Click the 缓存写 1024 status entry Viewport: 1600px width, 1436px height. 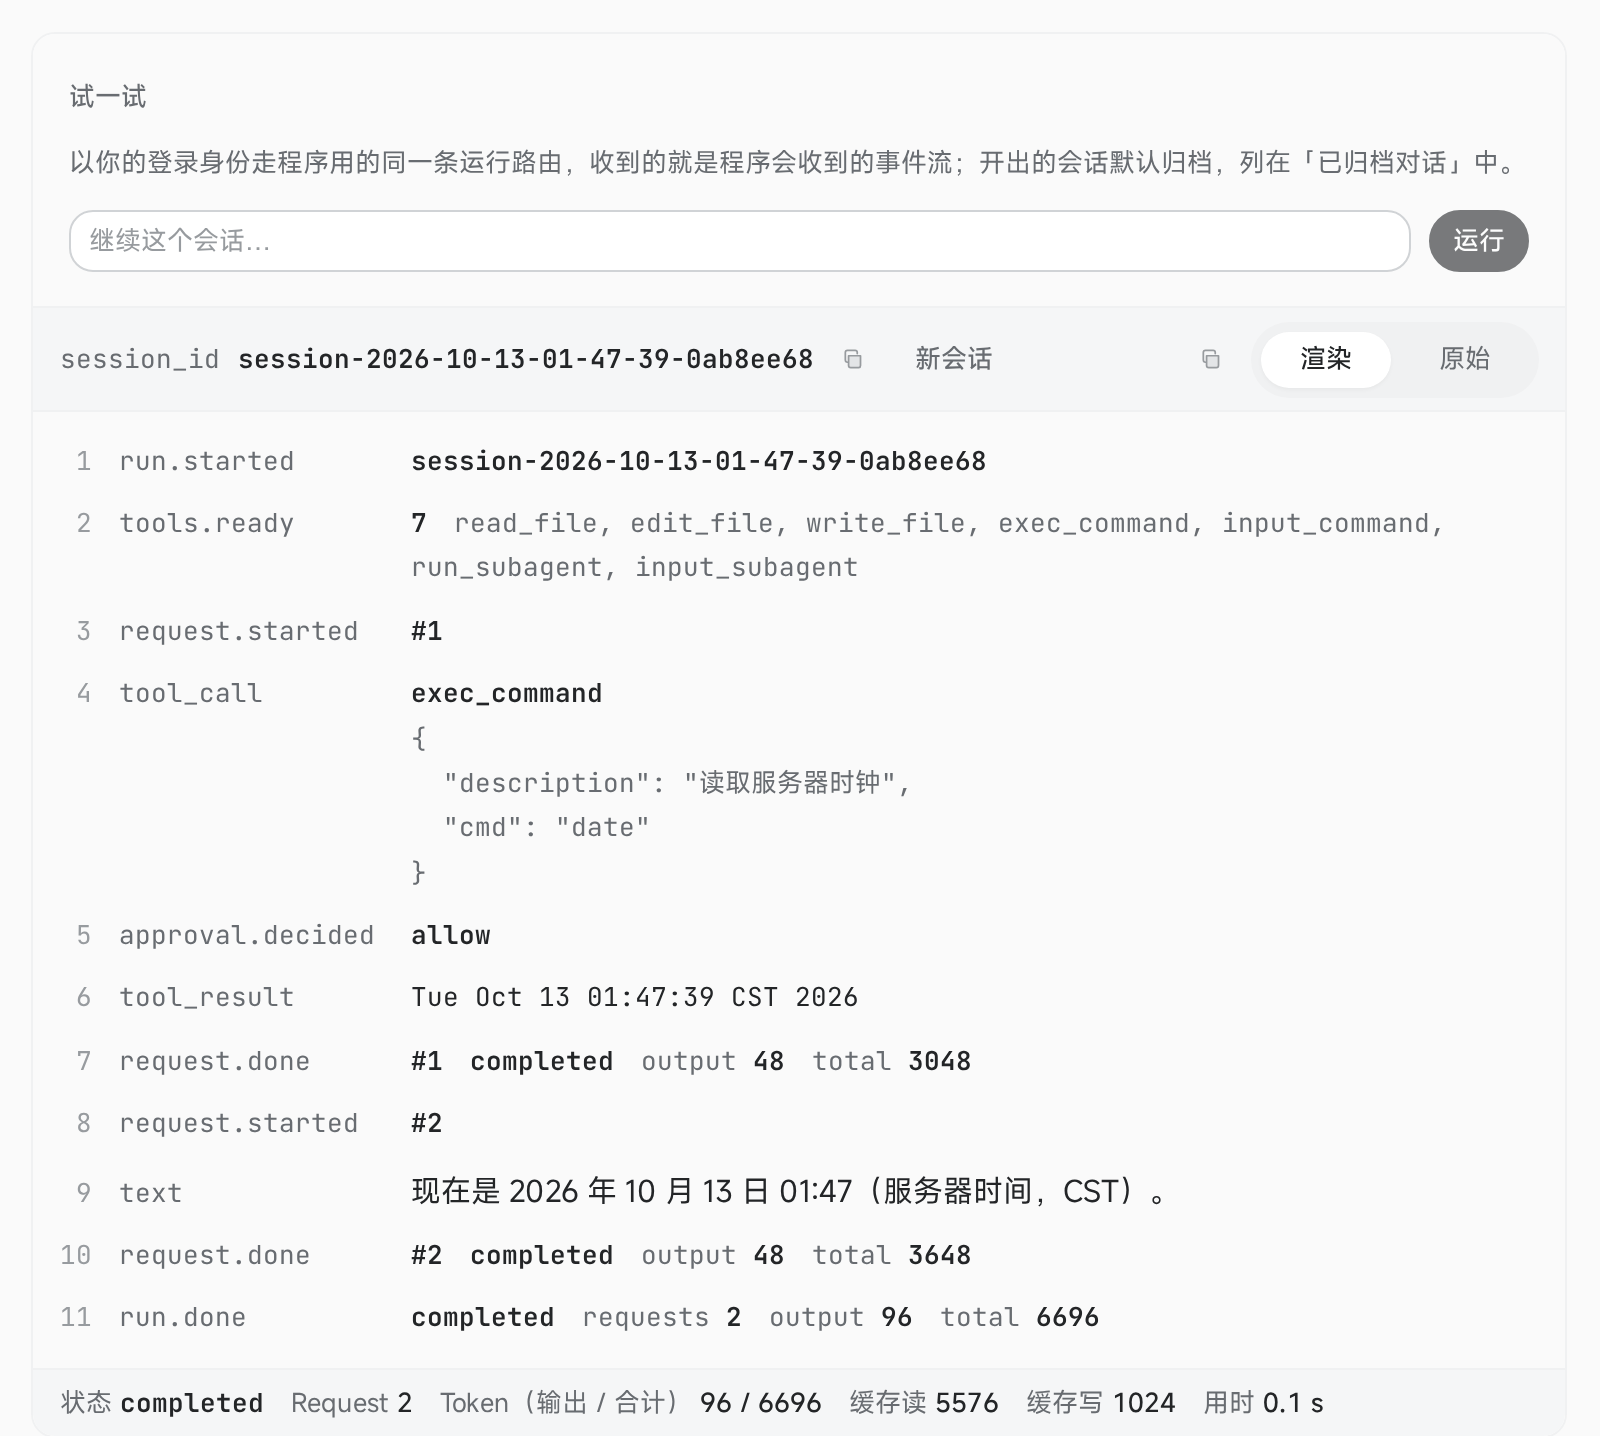point(1101,1403)
